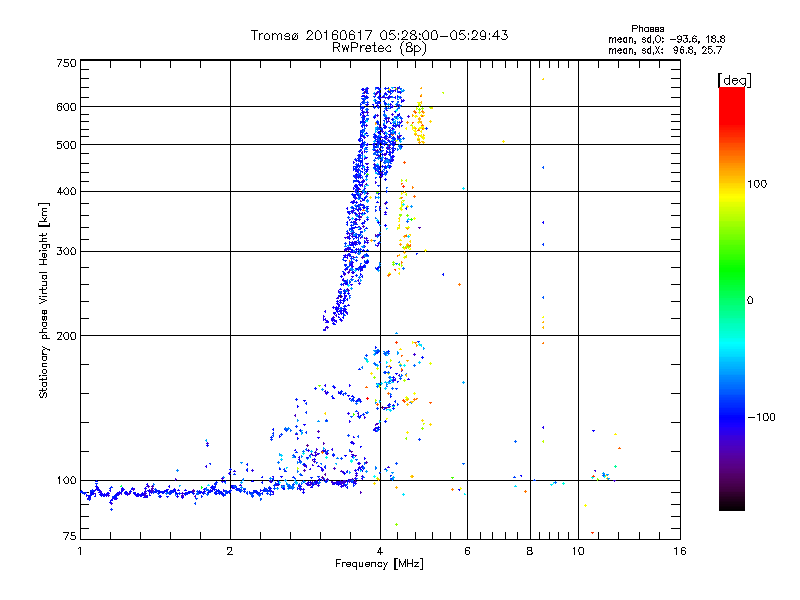Image resolution: width=800 pixels, height=600 pixels.
Task: Click the plot title 'Tromsø 20160617 05:28:00-05:29:43'
Action: pos(379,35)
